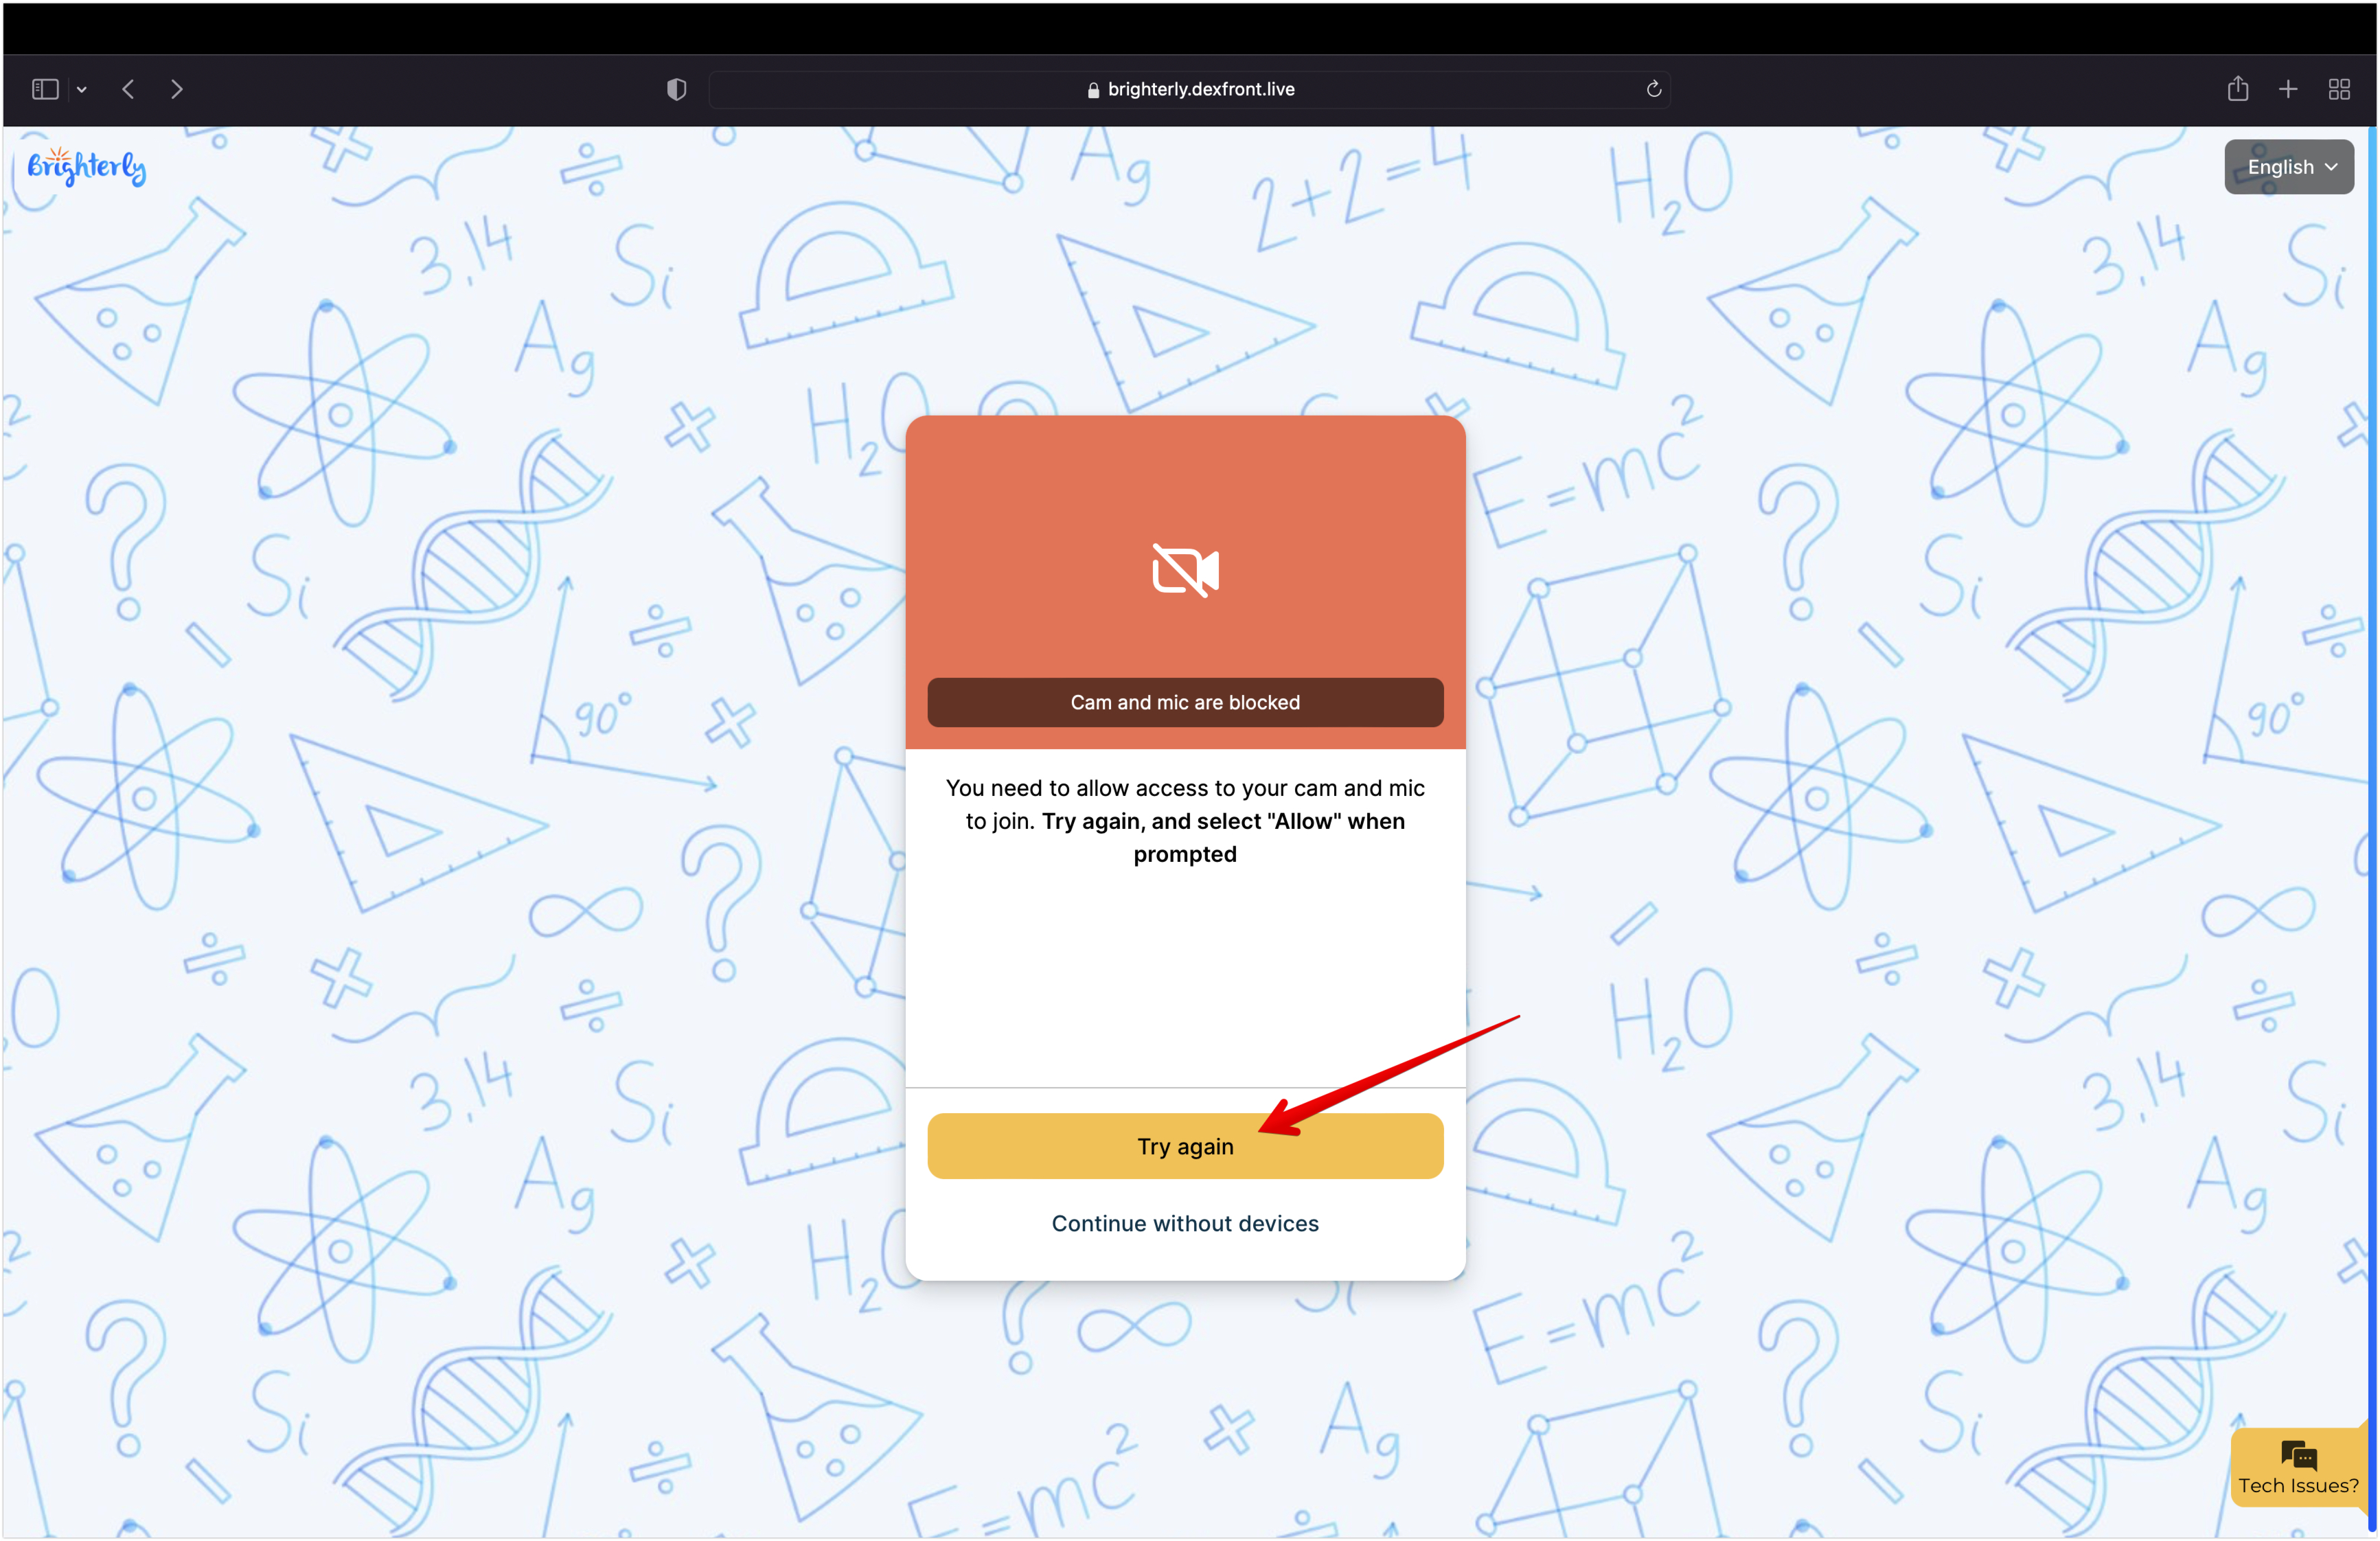Click the "Cam and mic are blocked" banner

coord(1185,702)
